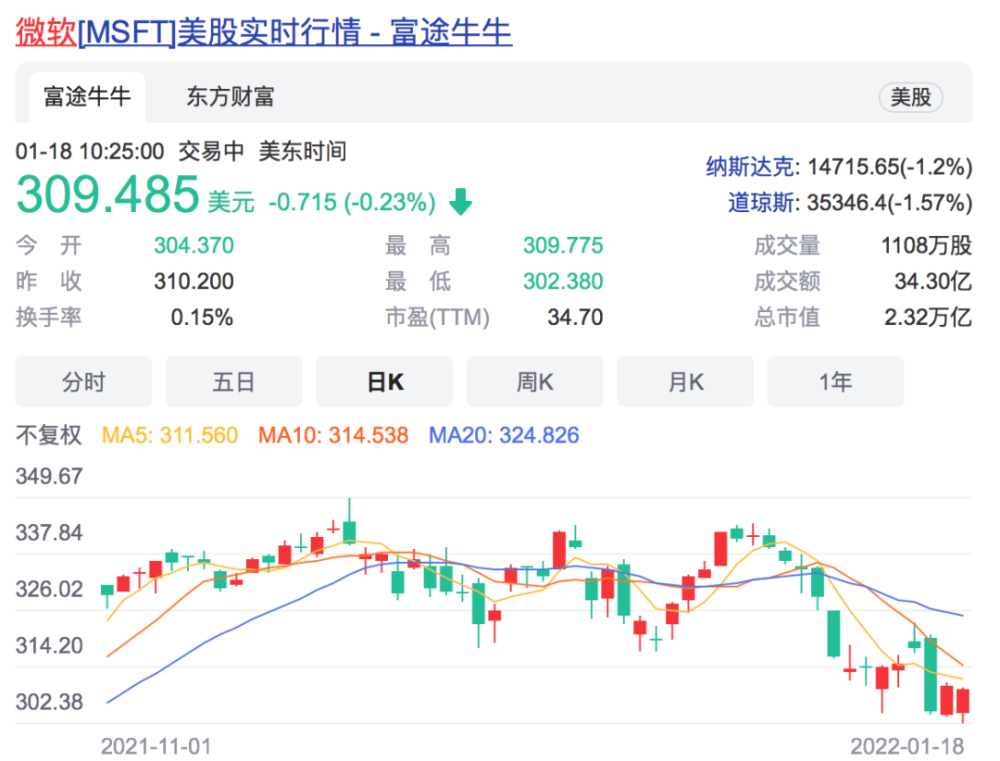Click the 2021-11-01 start date label
This screenshot has height=761, width=1000.
[x=156, y=746]
